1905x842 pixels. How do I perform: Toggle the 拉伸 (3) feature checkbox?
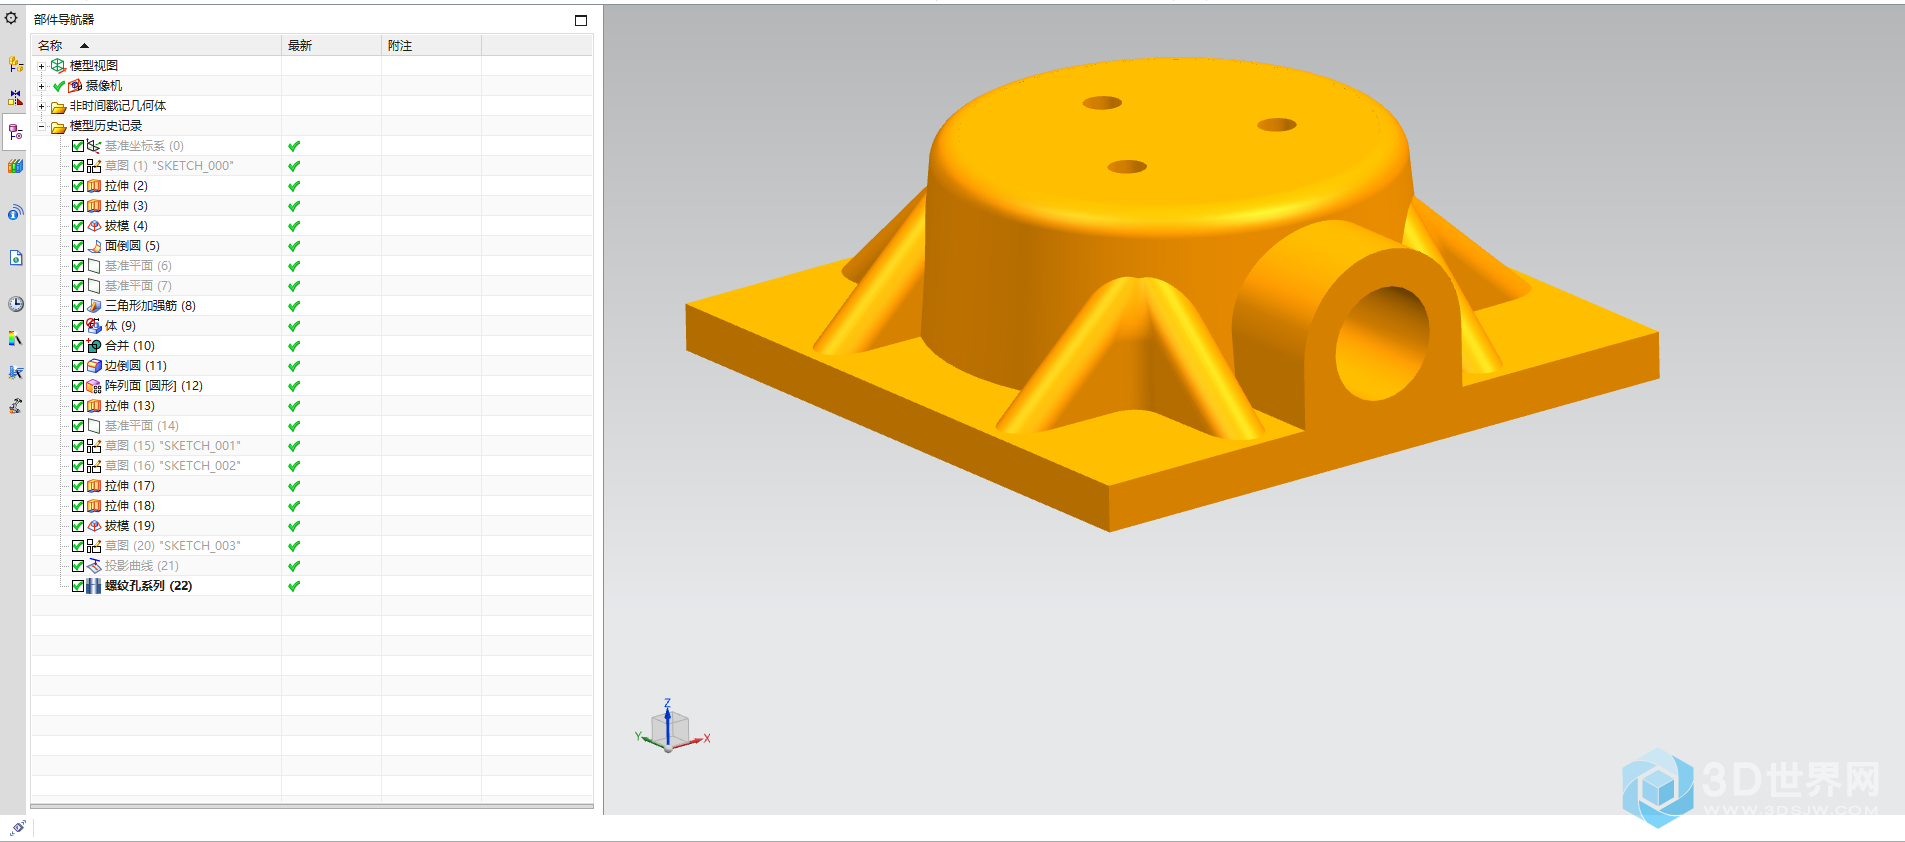pyautogui.click(x=78, y=206)
